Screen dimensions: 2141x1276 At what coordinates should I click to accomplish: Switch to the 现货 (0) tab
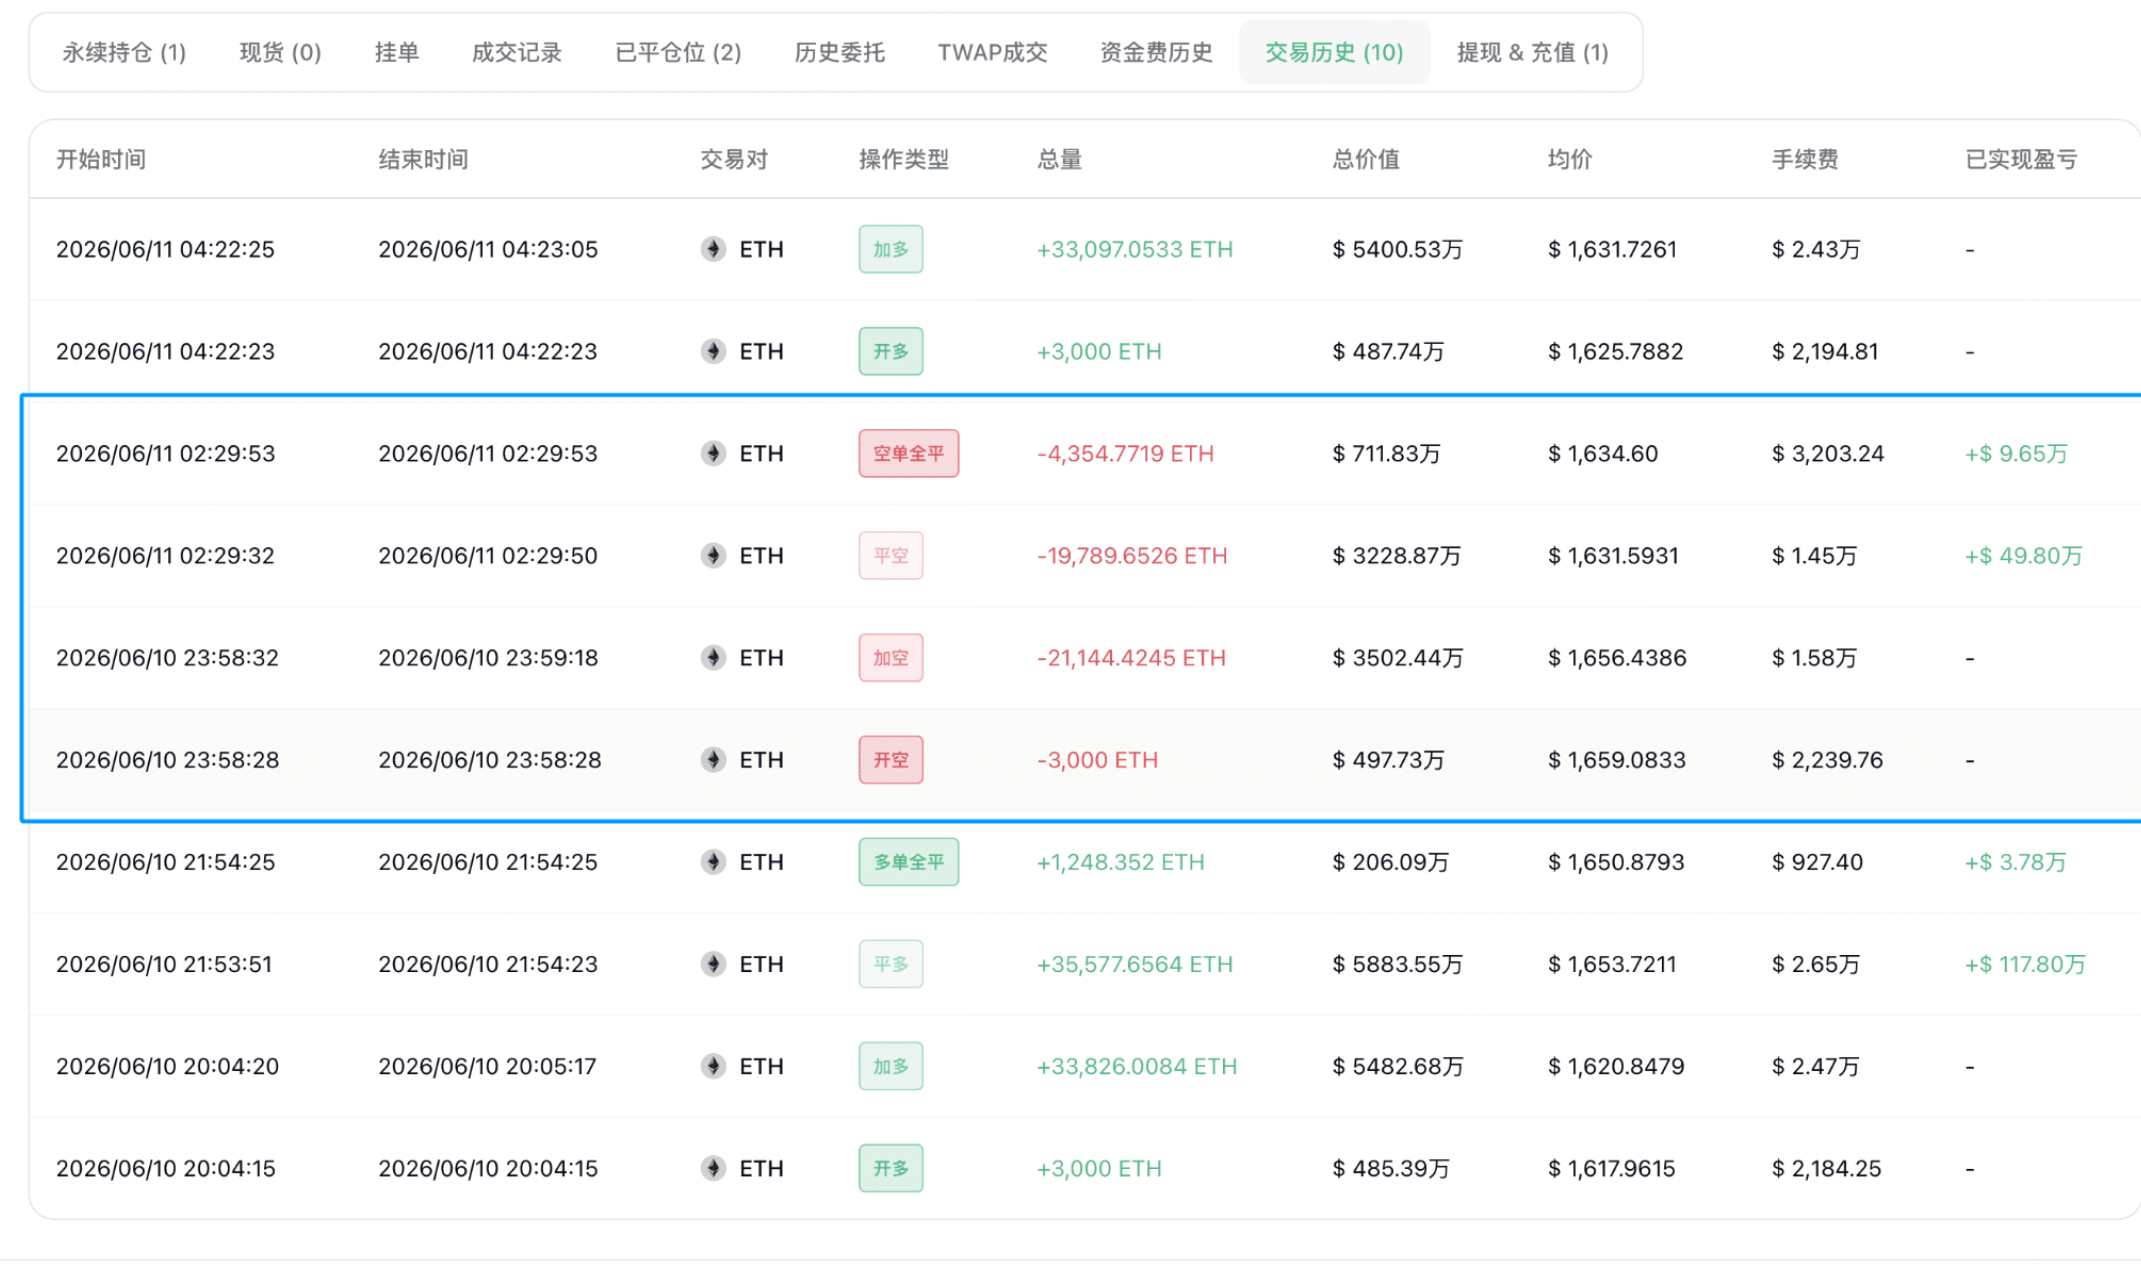tap(280, 52)
